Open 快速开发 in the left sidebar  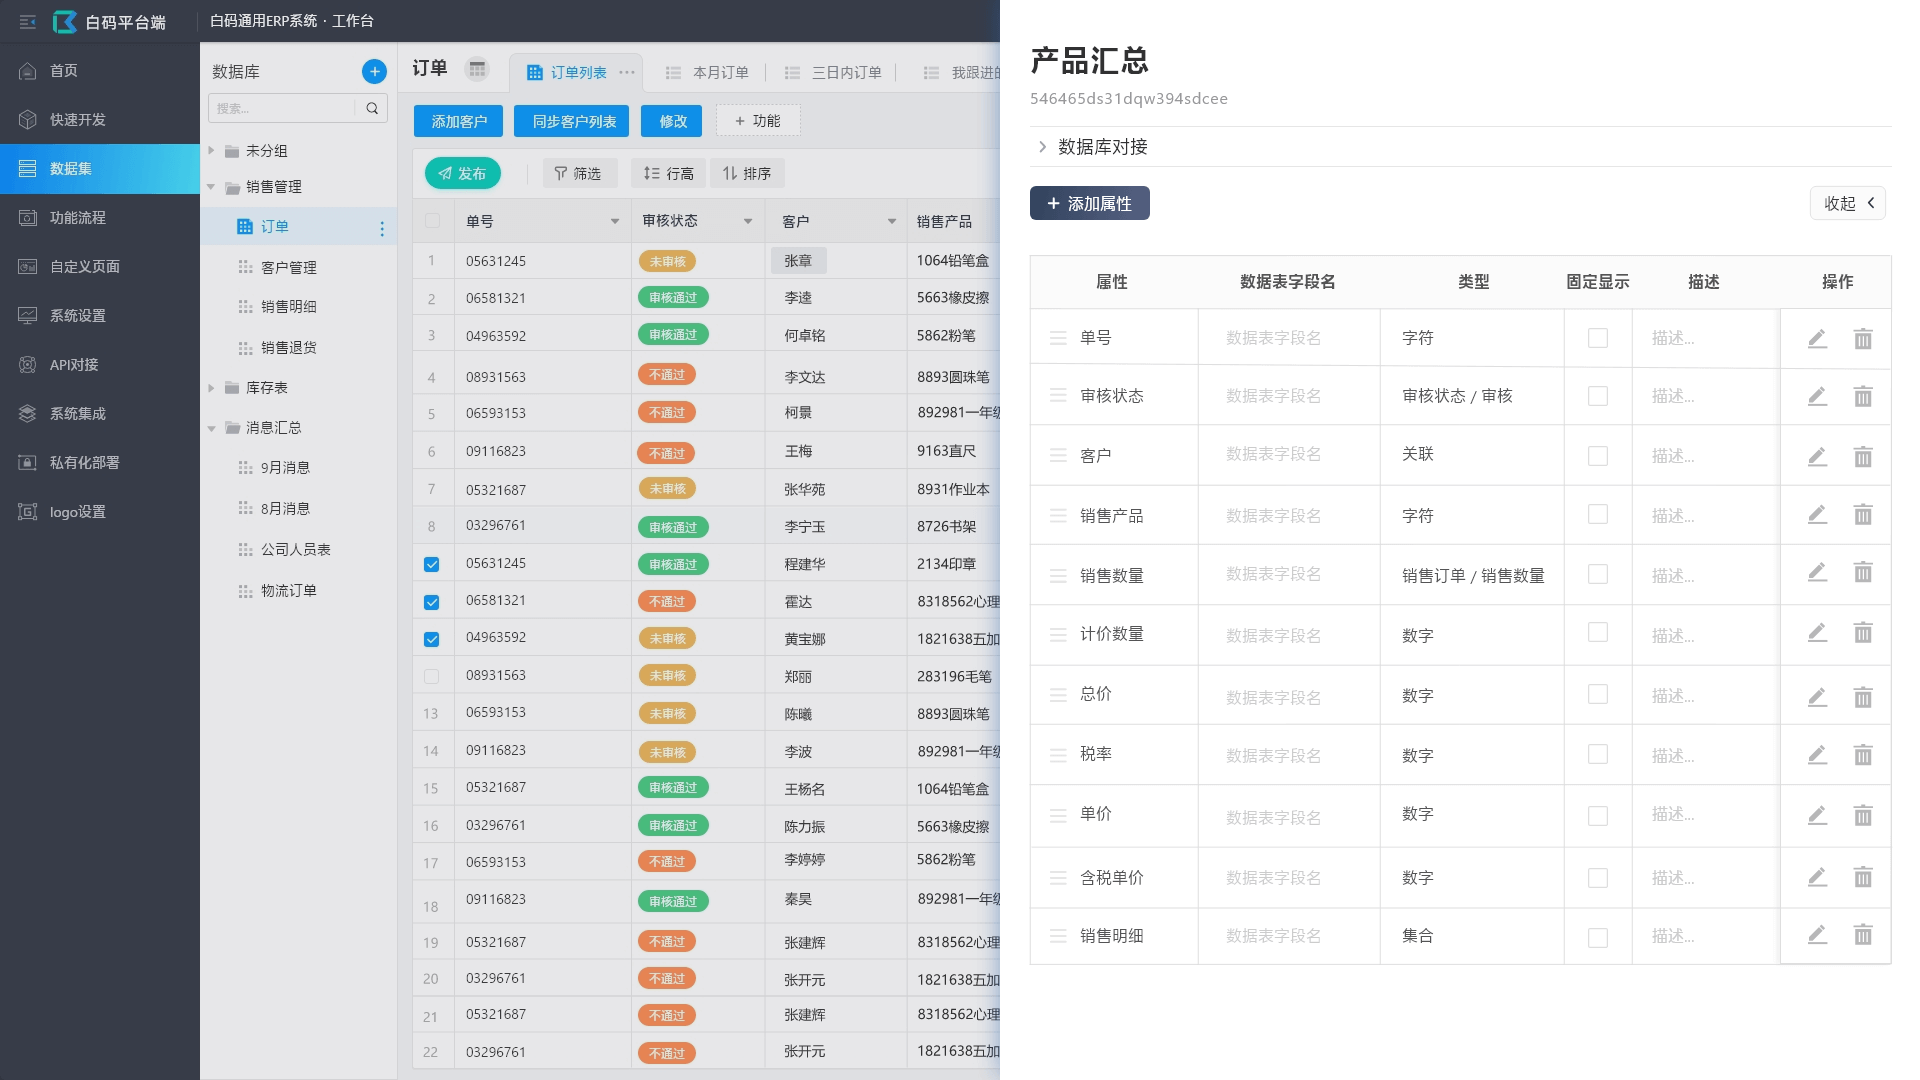[x=100, y=119]
